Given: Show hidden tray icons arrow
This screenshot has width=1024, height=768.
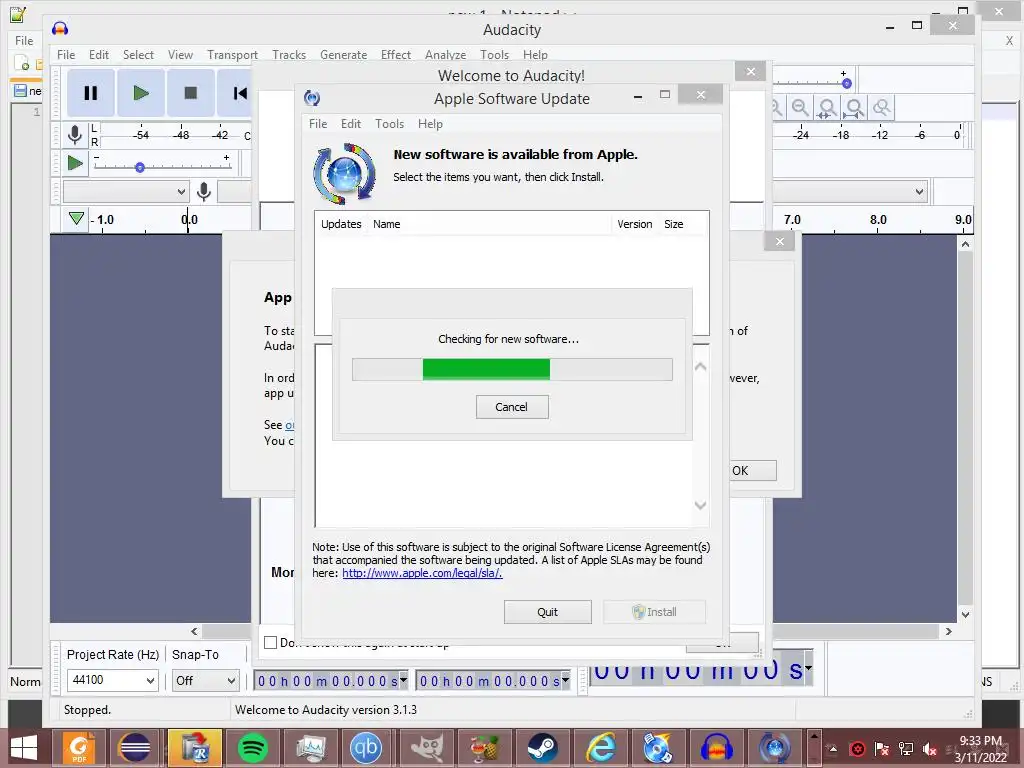Looking at the screenshot, I should click(833, 749).
